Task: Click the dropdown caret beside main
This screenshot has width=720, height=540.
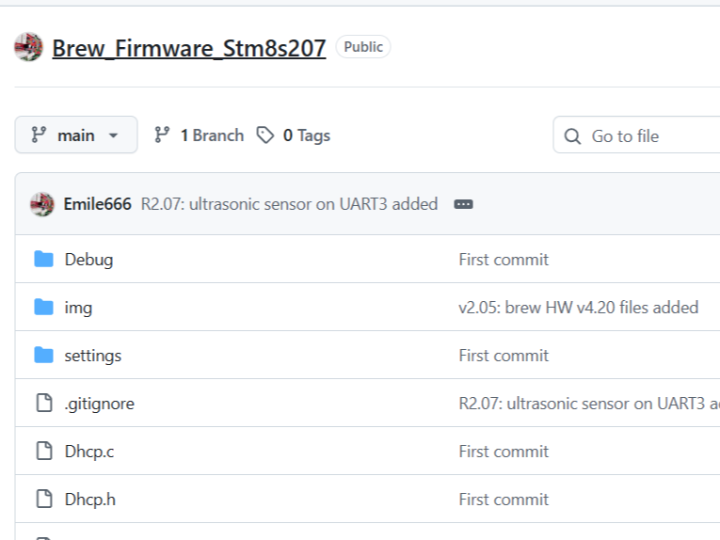Action: [113, 135]
